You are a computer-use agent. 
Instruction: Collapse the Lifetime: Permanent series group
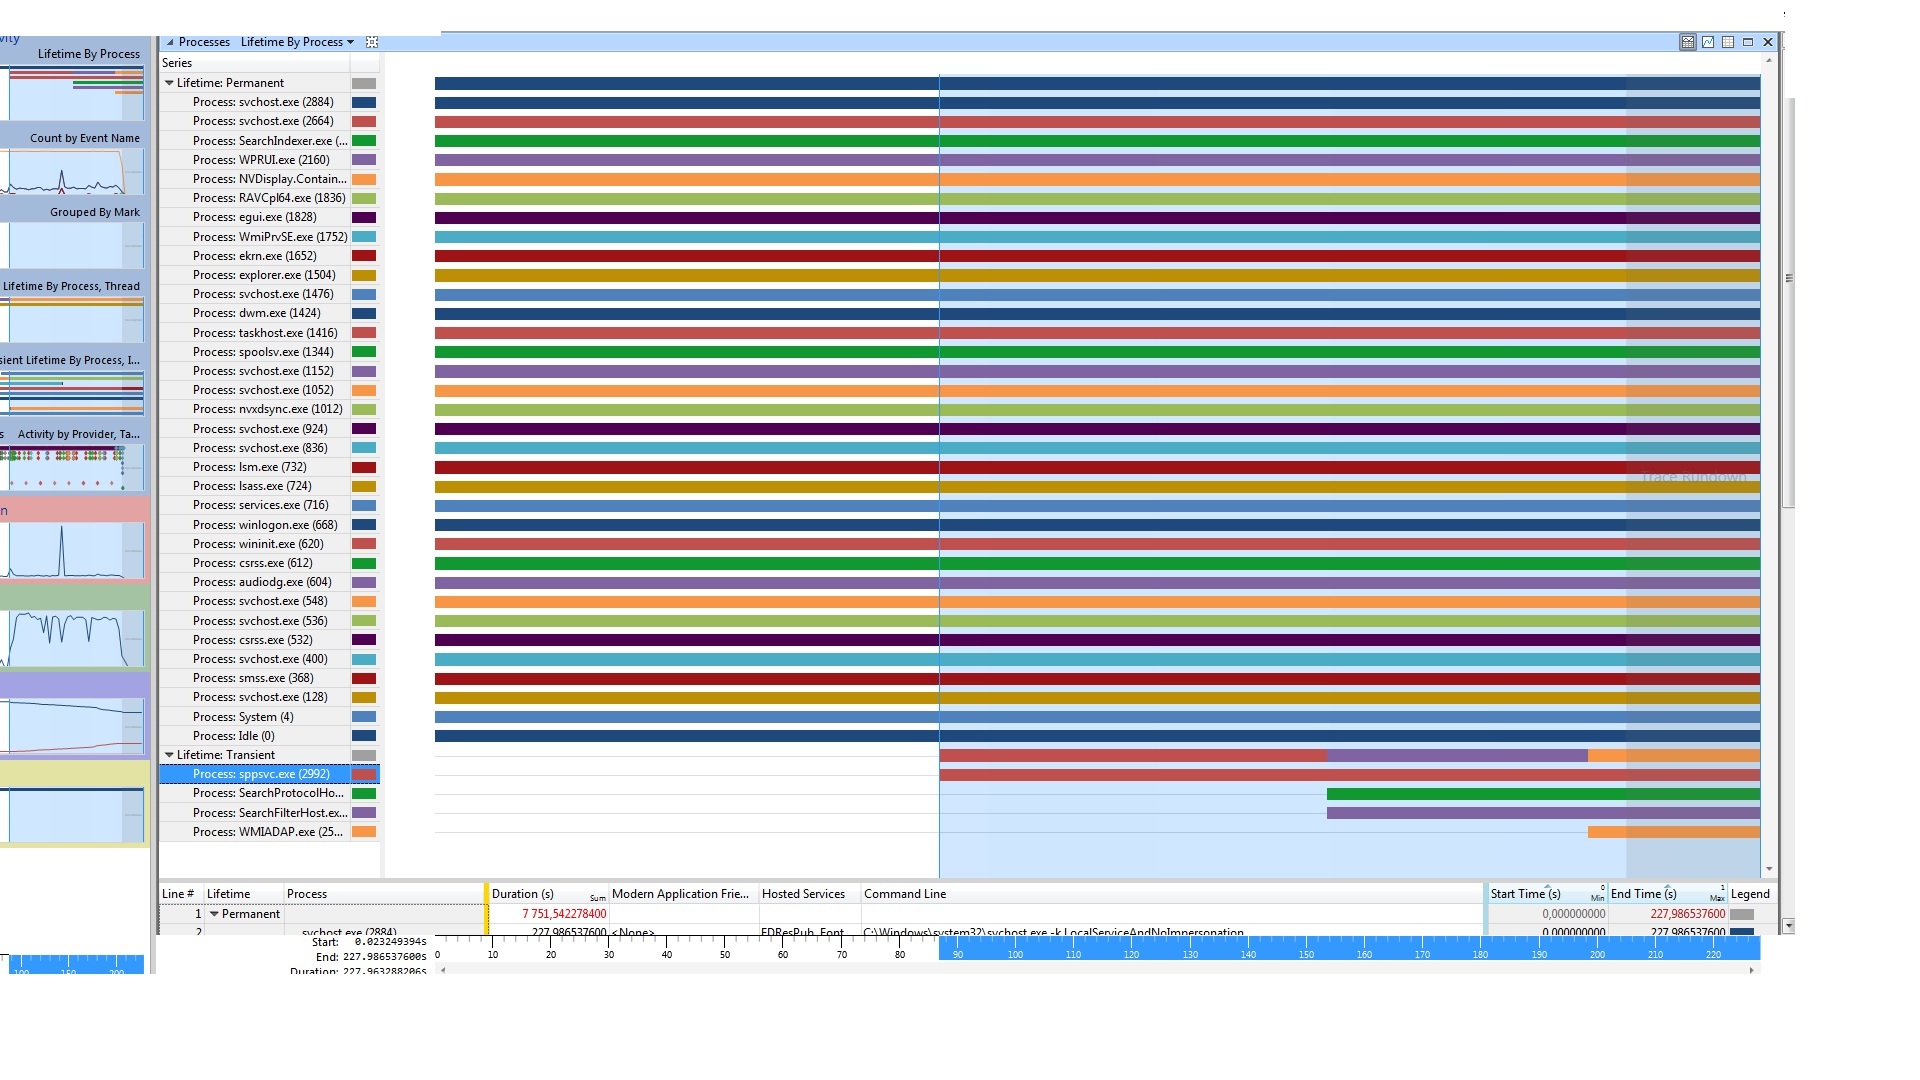click(169, 83)
